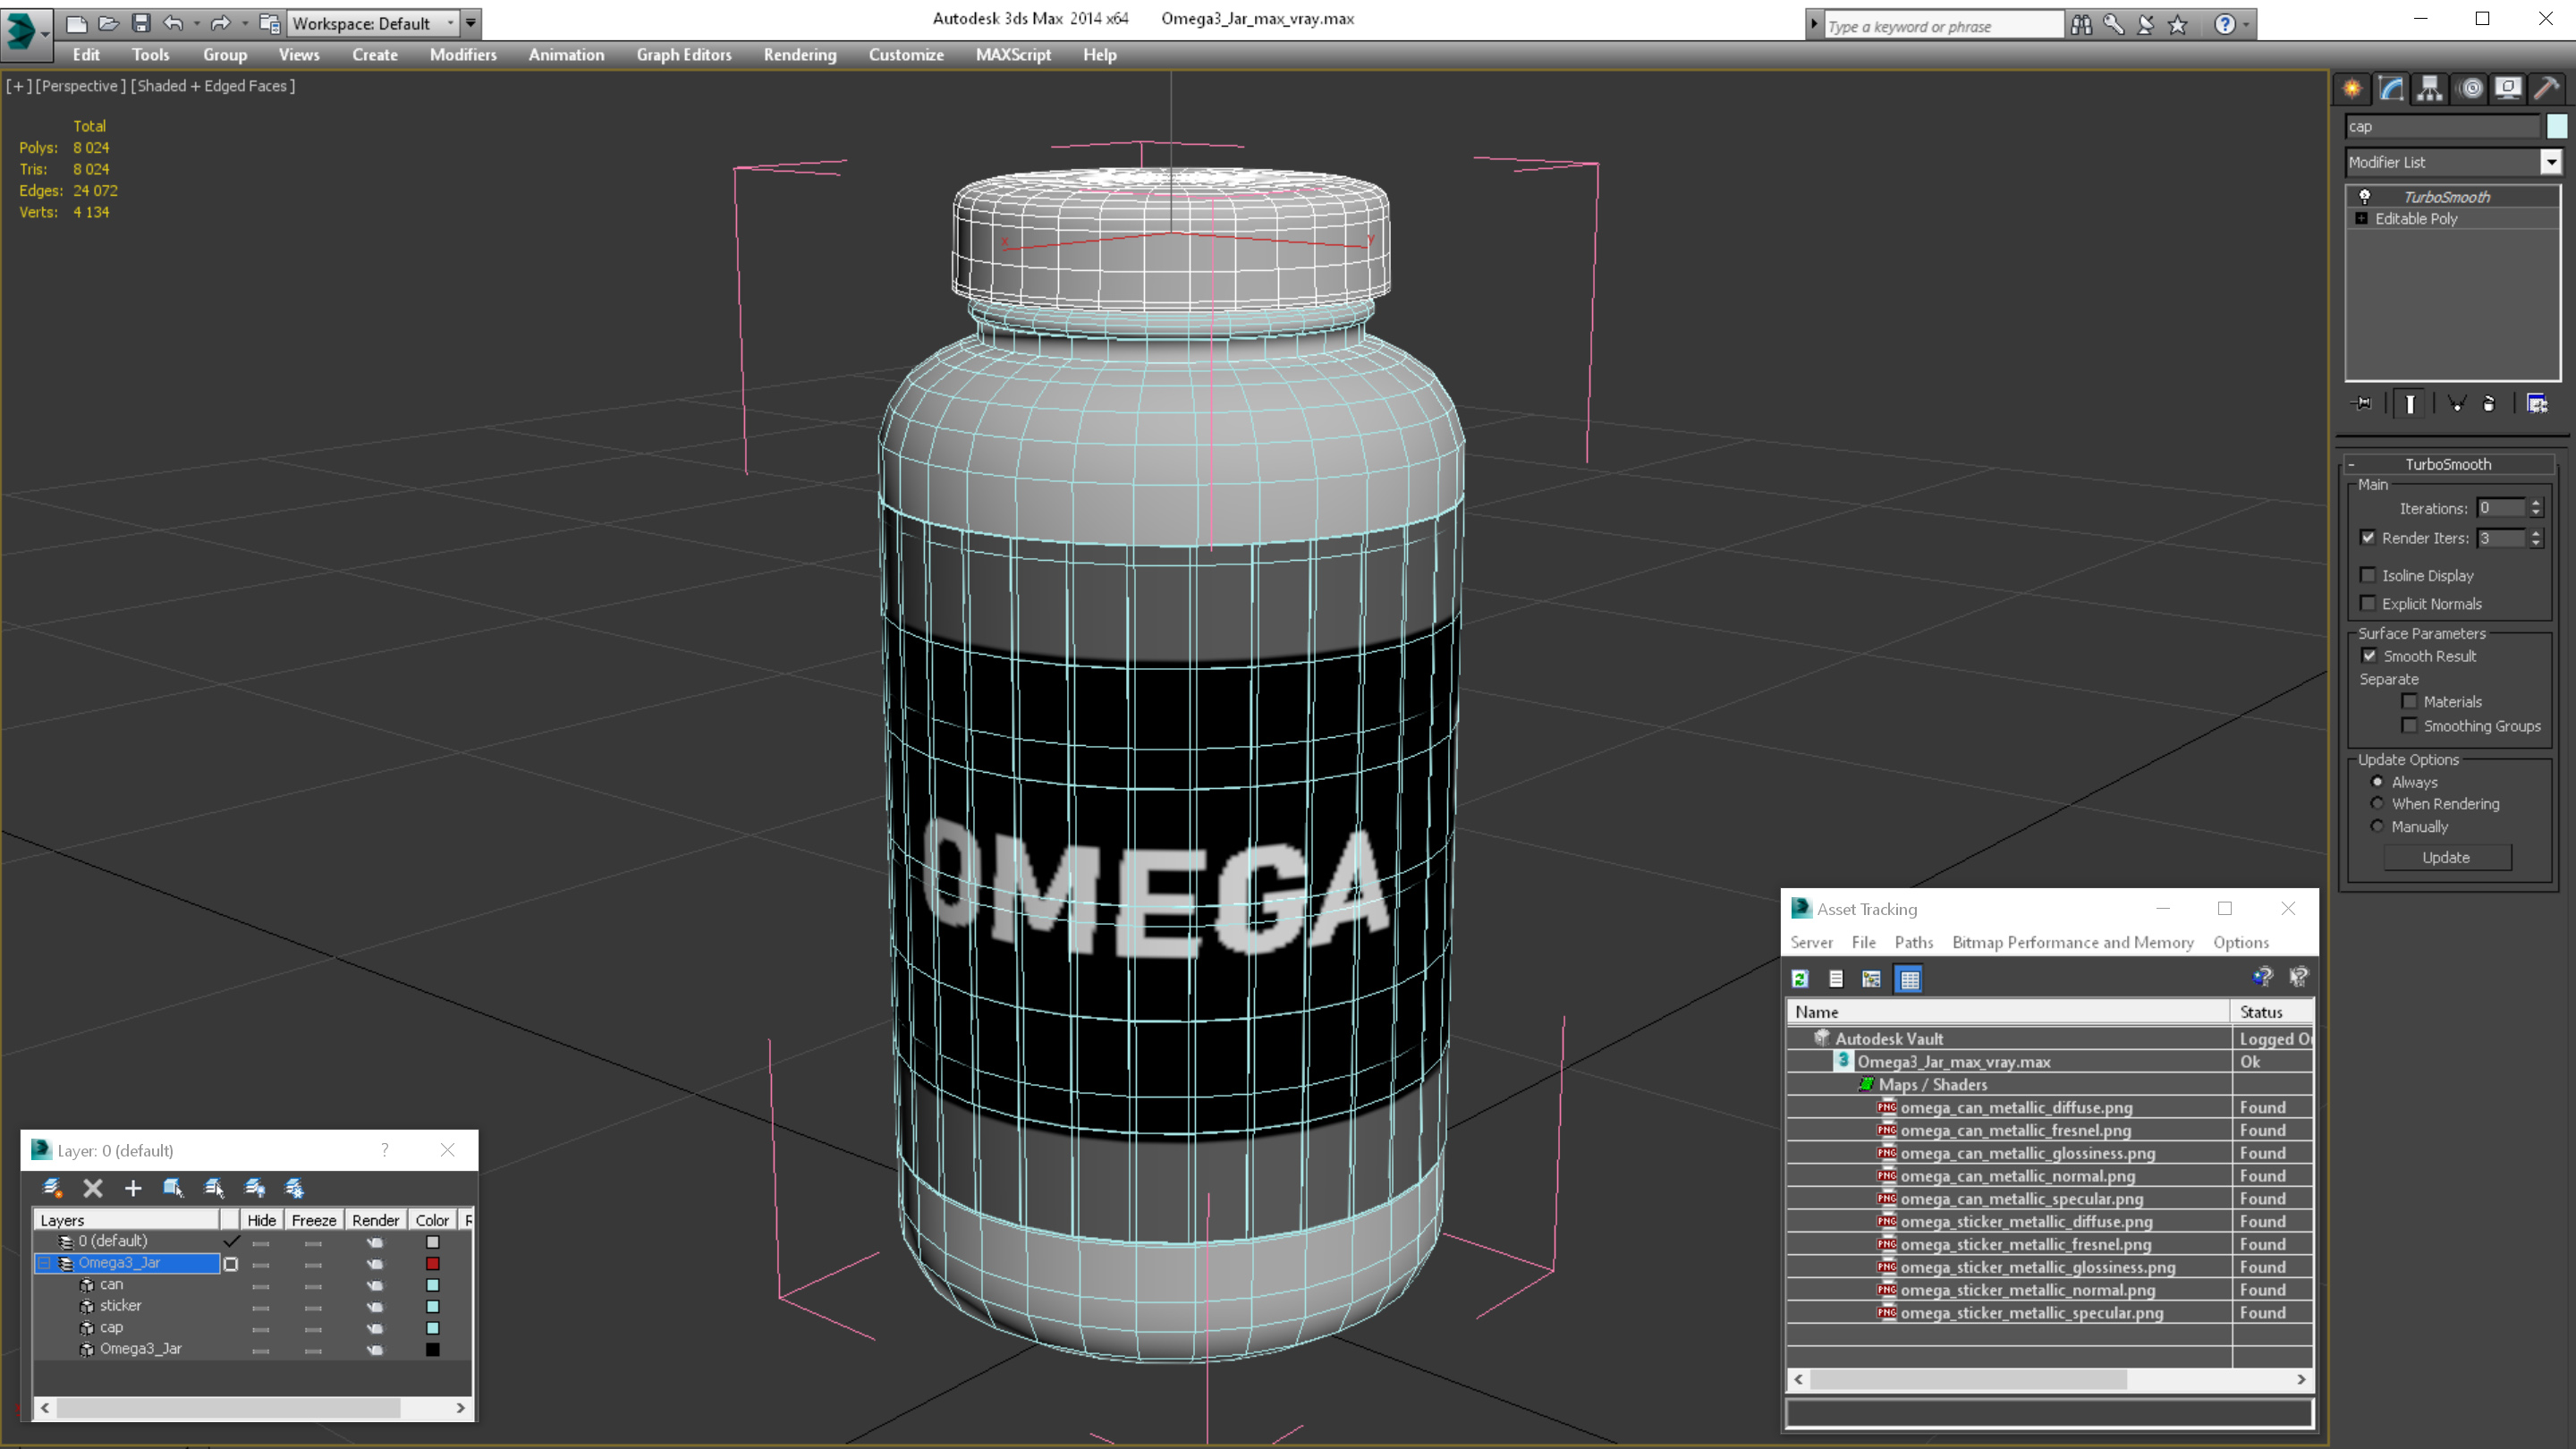Click Refresh icon in Asset Tracking
The image size is (2576, 1449).
click(x=1800, y=980)
